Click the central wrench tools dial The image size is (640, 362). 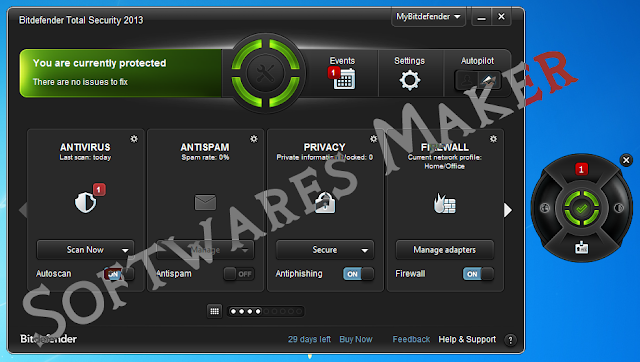click(265, 73)
